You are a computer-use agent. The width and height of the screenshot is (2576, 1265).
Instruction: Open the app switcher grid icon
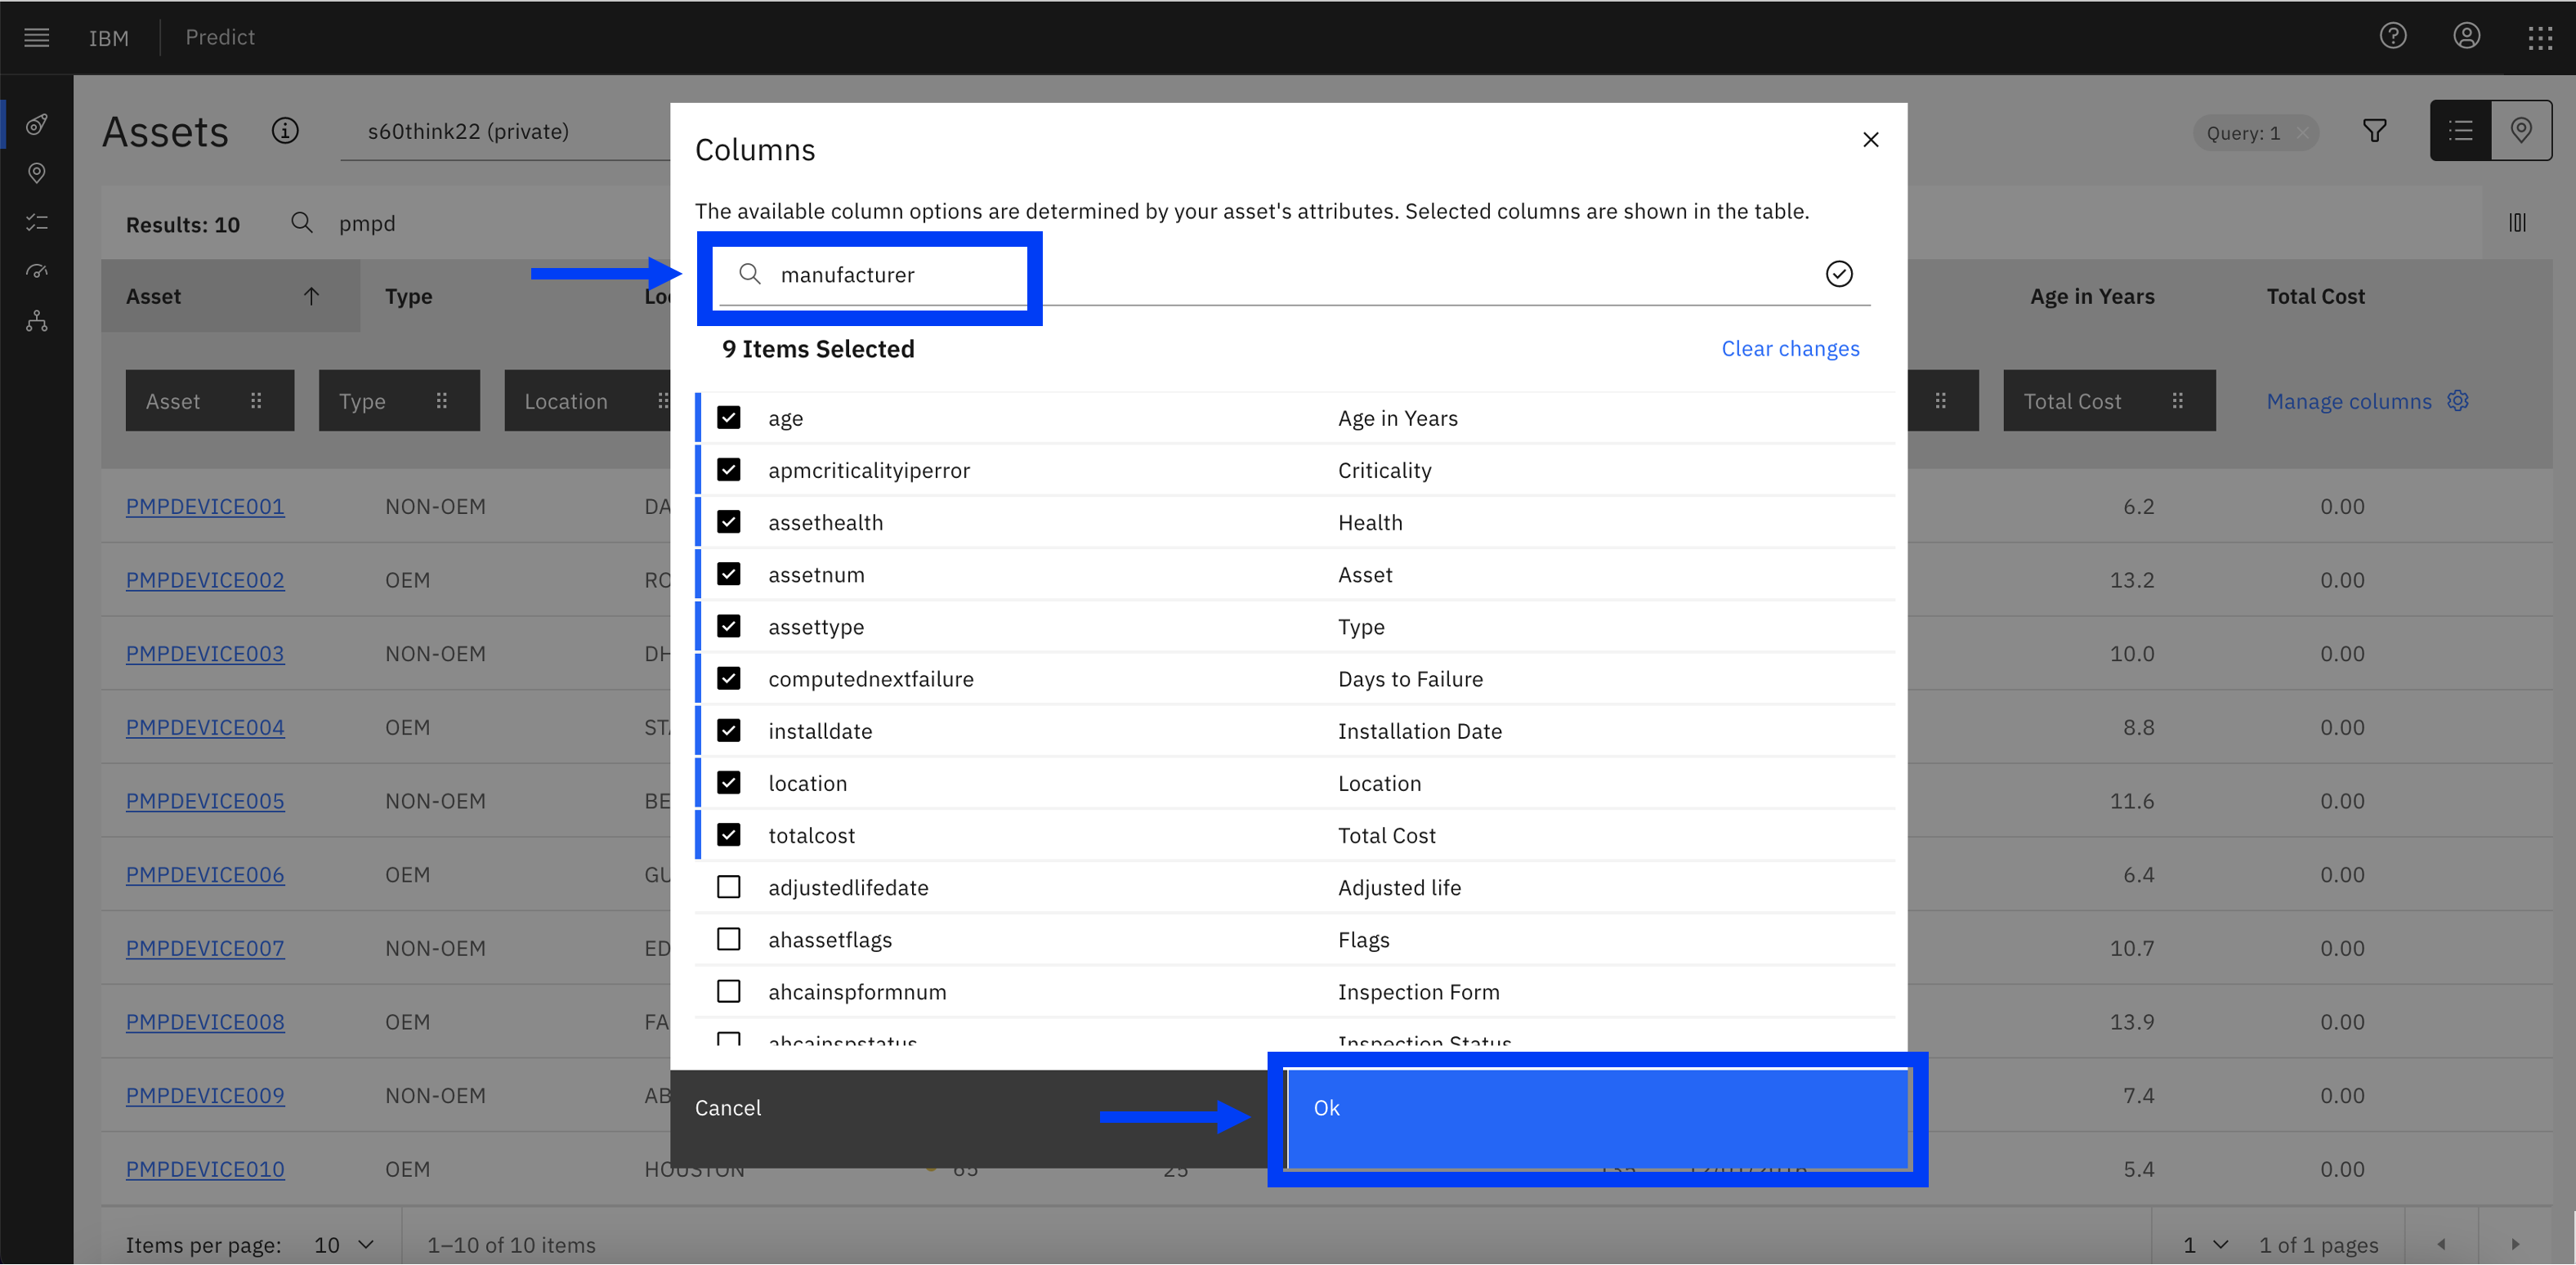(x=2540, y=38)
